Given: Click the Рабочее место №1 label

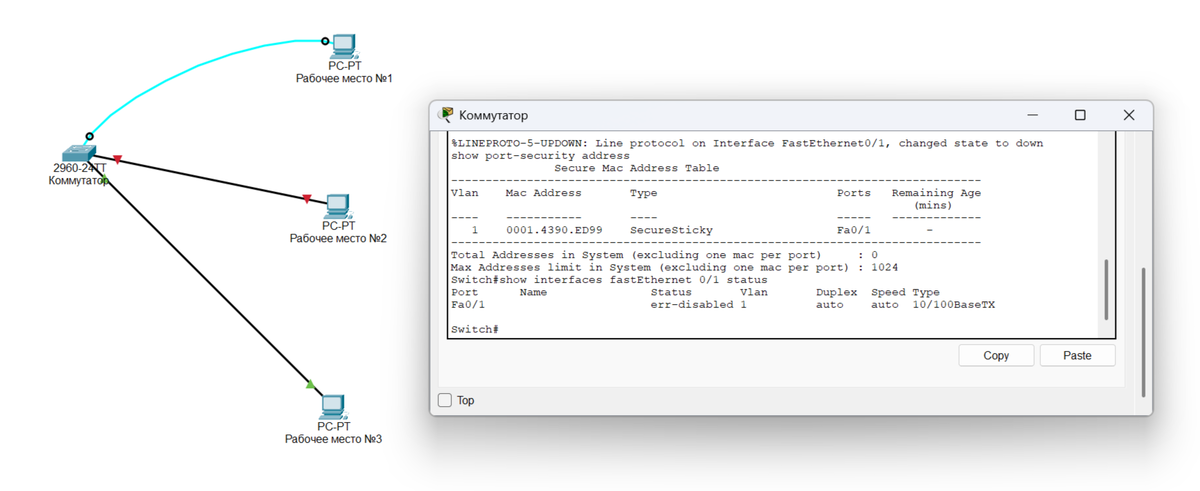Looking at the screenshot, I should click(344, 78).
